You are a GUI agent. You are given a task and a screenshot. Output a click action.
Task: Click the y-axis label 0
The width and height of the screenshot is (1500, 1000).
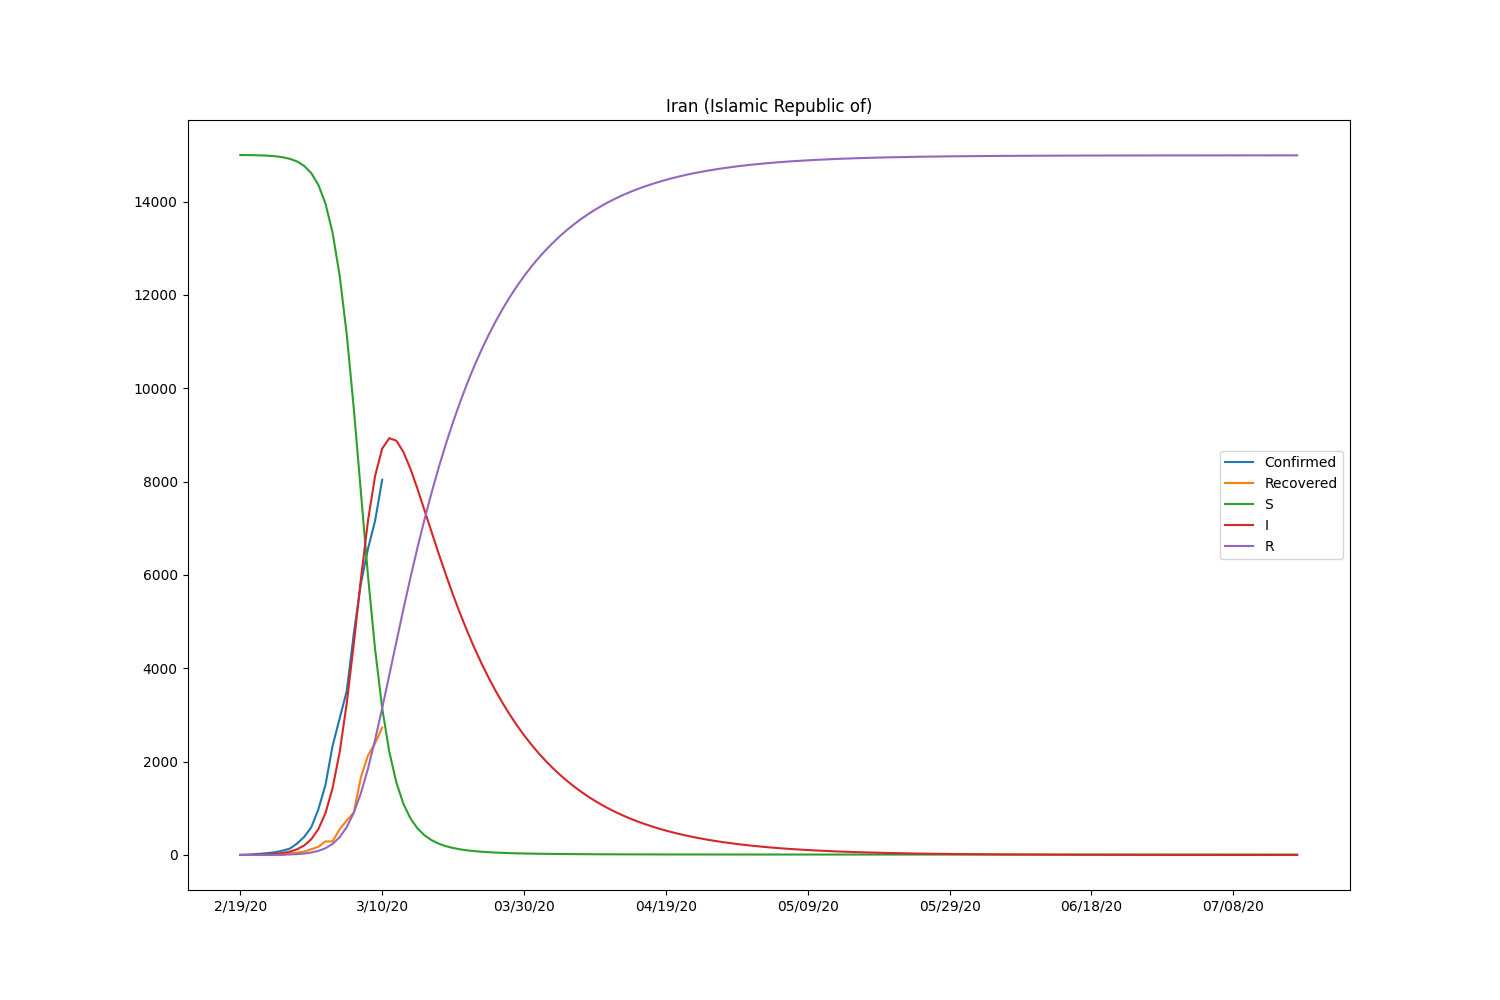point(174,855)
